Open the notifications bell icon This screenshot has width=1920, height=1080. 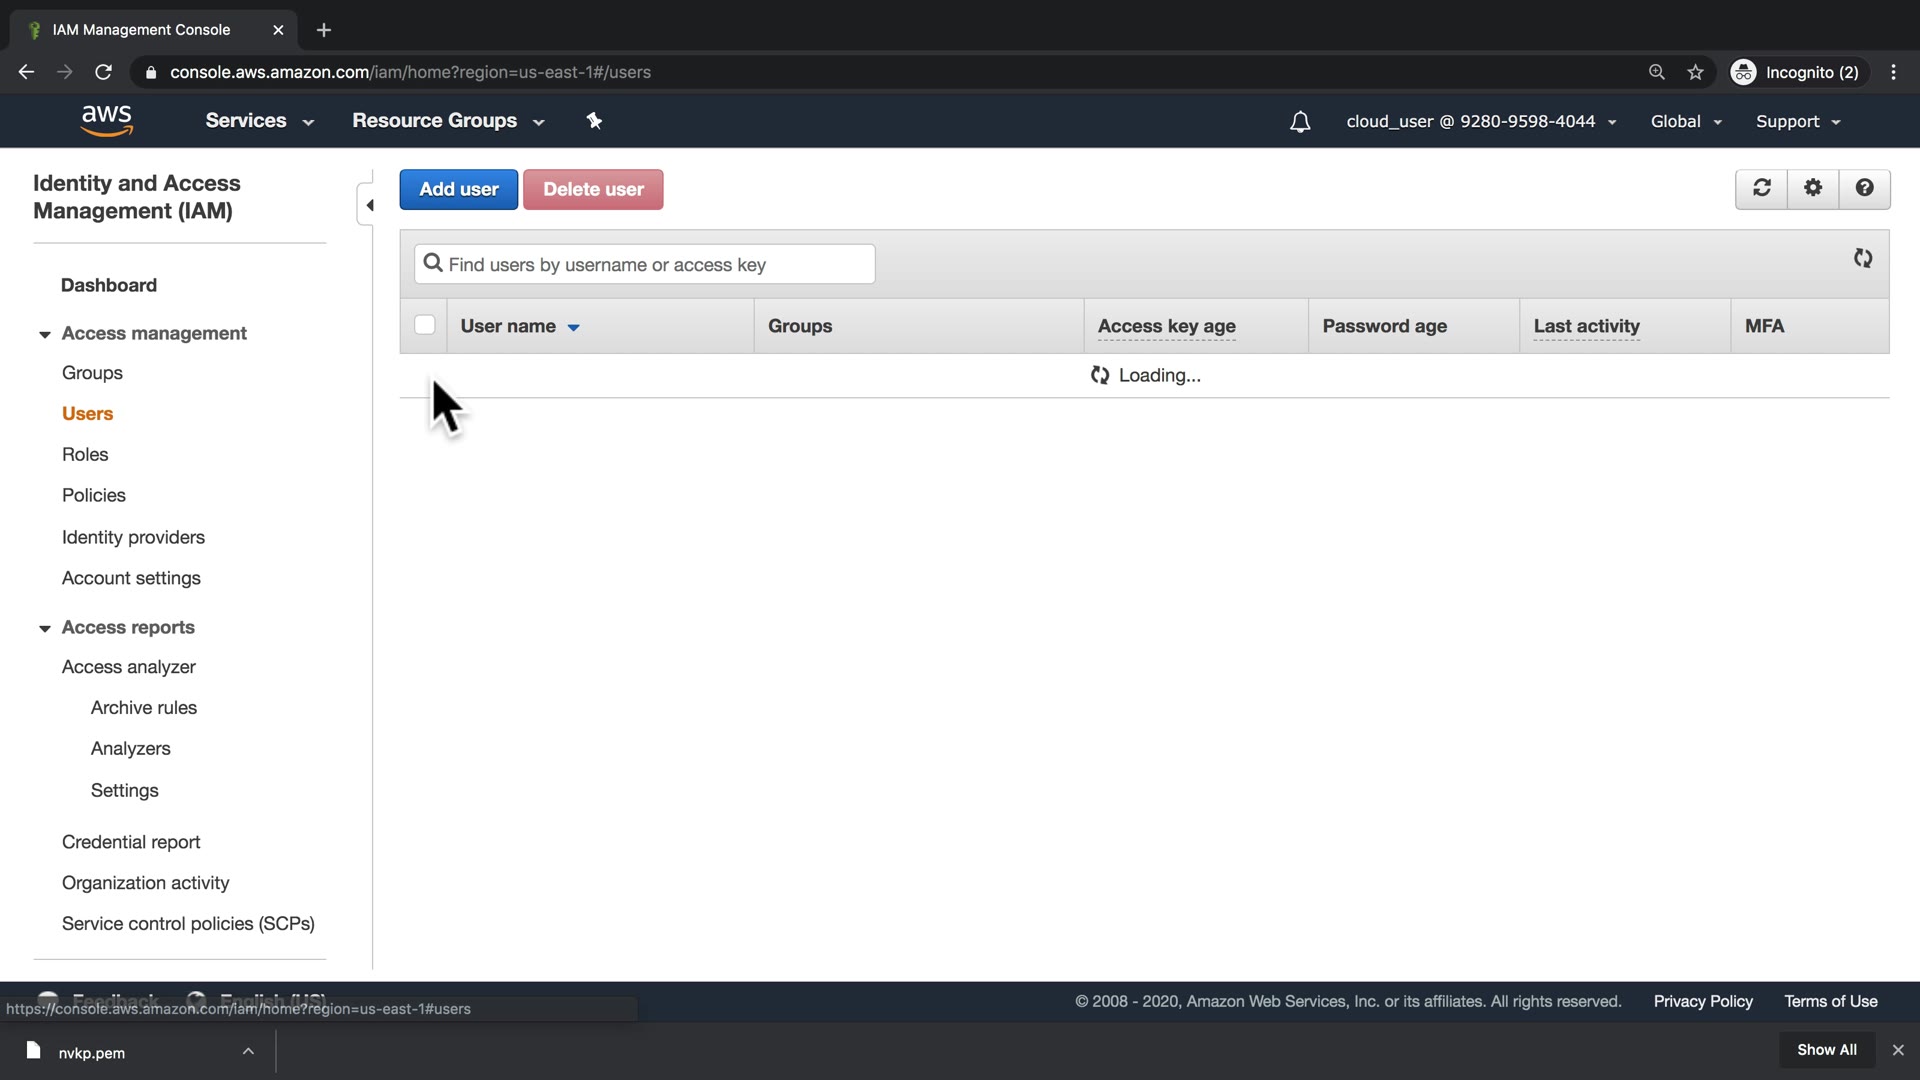pyautogui.click(x=1300, y=122)
